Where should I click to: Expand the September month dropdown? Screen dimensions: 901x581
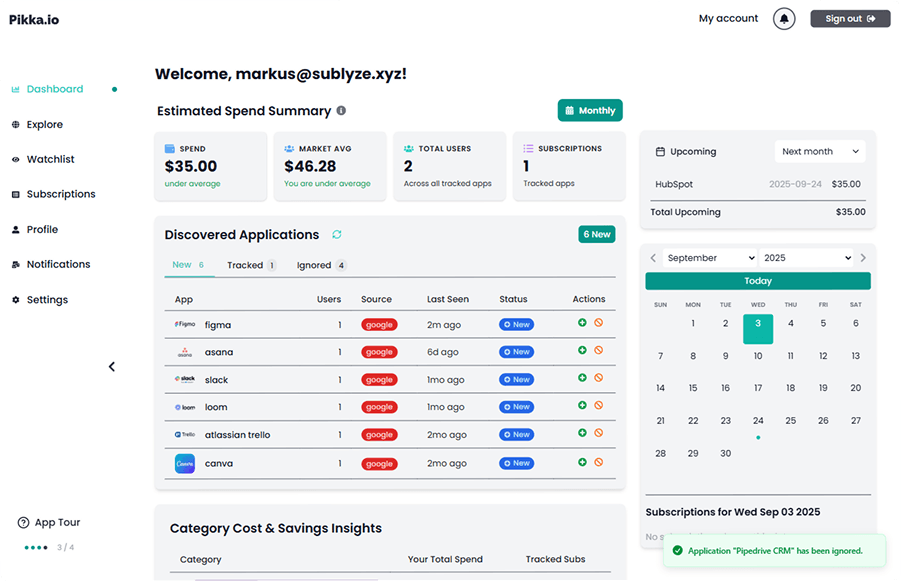click(x=710, y=258)
